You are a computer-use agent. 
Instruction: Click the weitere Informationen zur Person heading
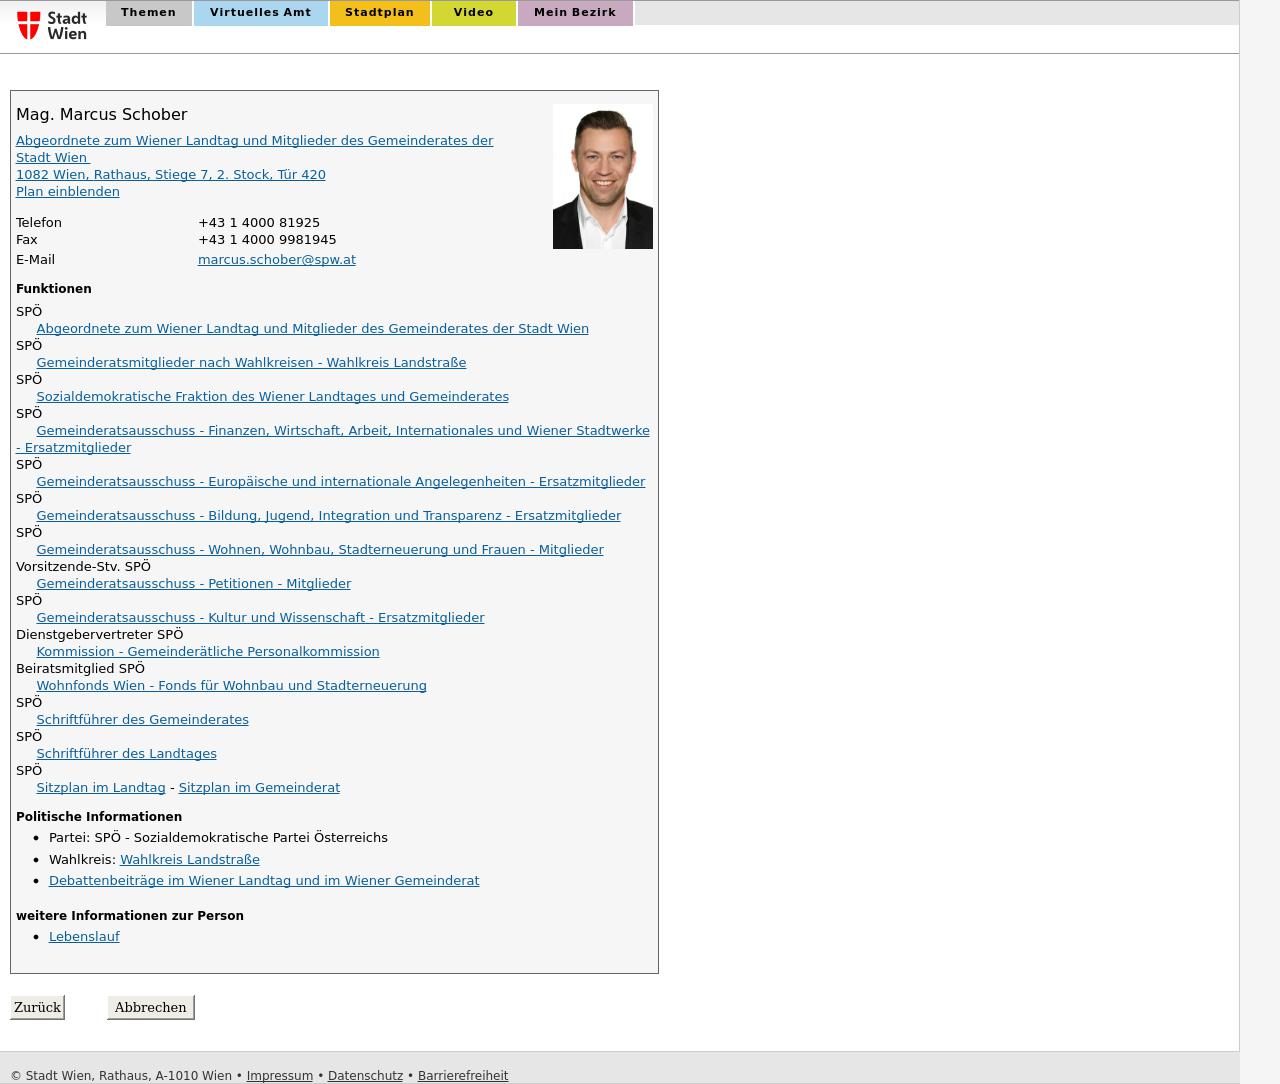(130, 915)
